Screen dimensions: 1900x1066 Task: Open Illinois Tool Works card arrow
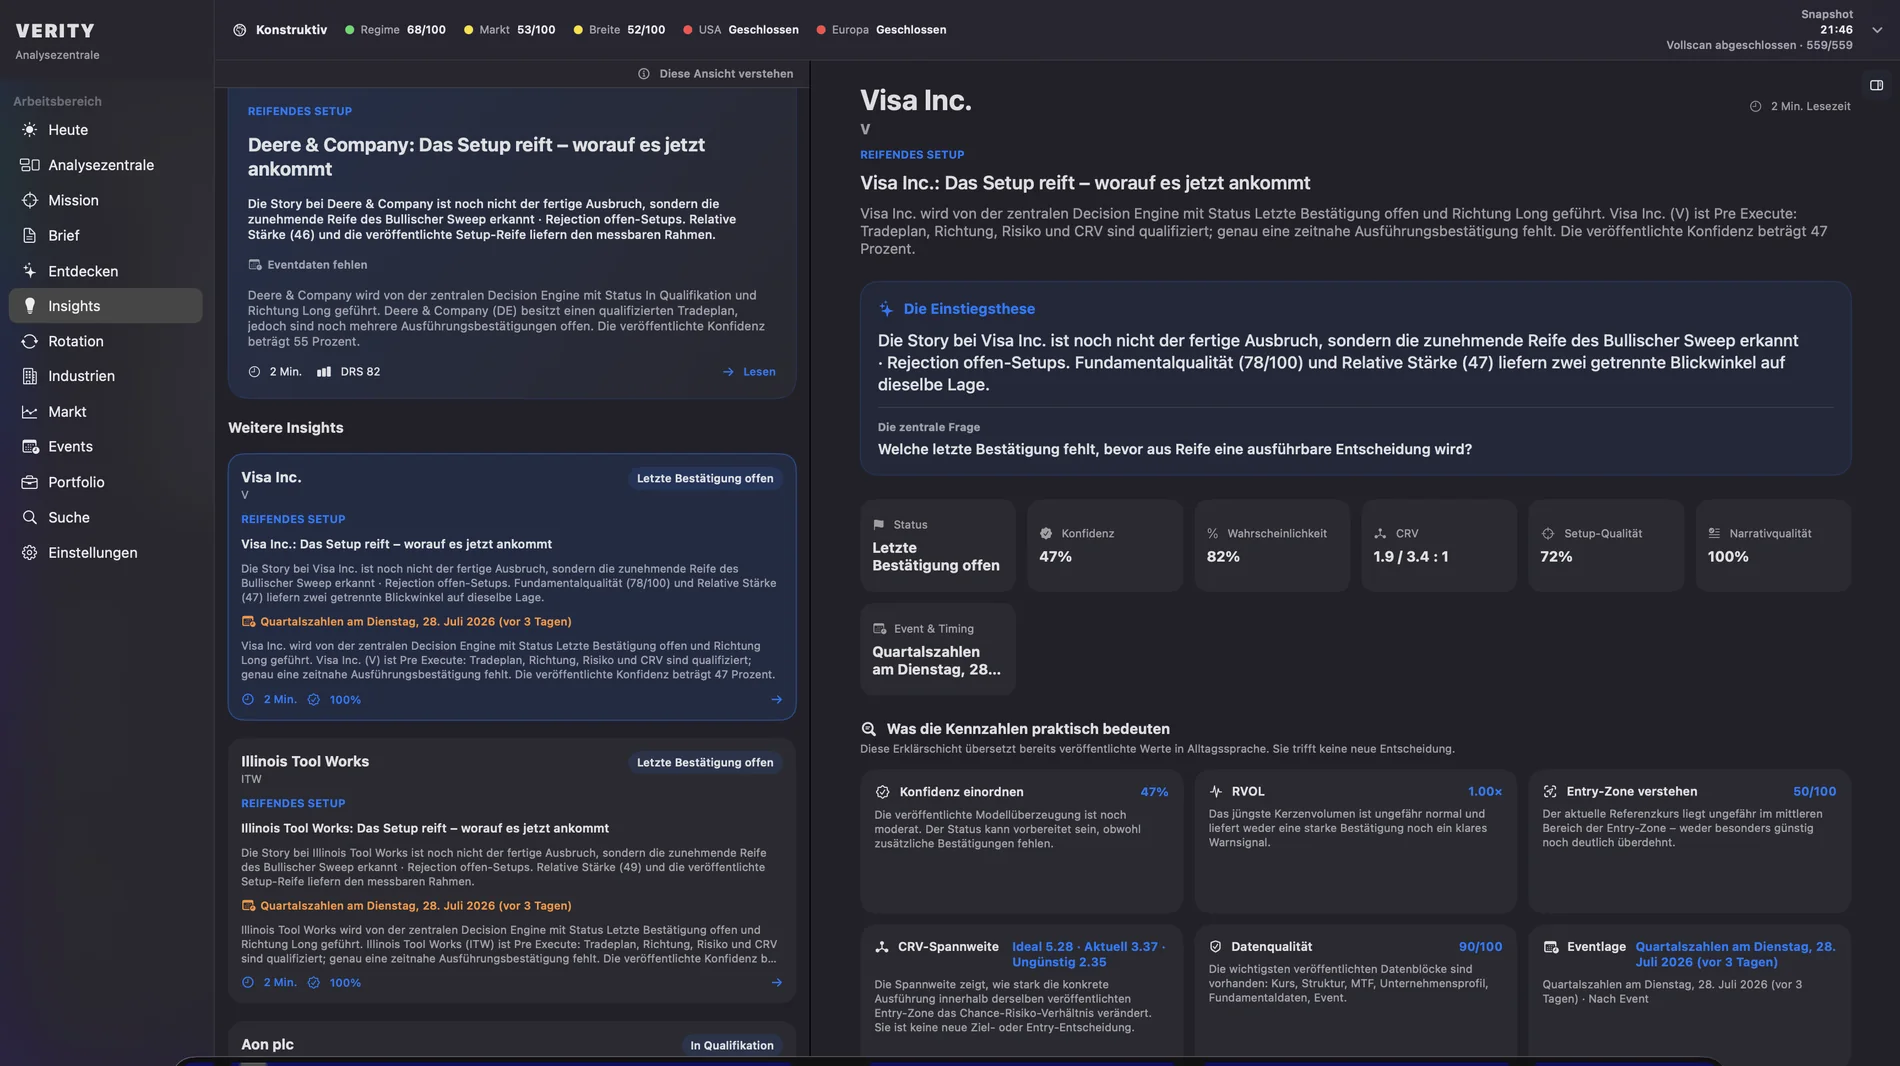776,983
